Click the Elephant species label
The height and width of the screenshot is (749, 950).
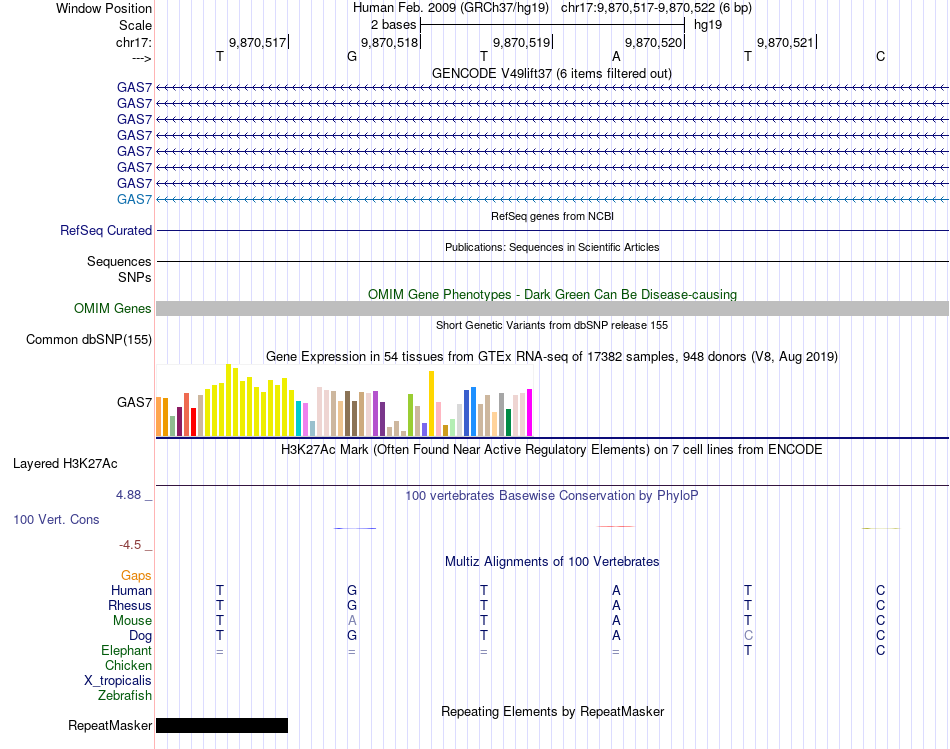coord(126,651)
